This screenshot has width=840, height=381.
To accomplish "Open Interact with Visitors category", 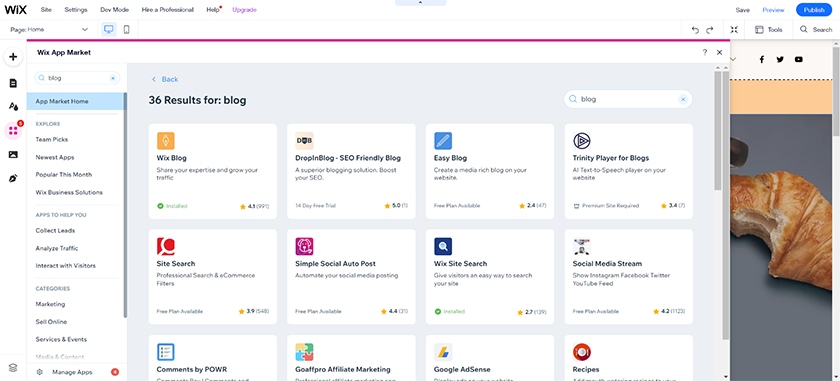I will [x=66, y=266].
